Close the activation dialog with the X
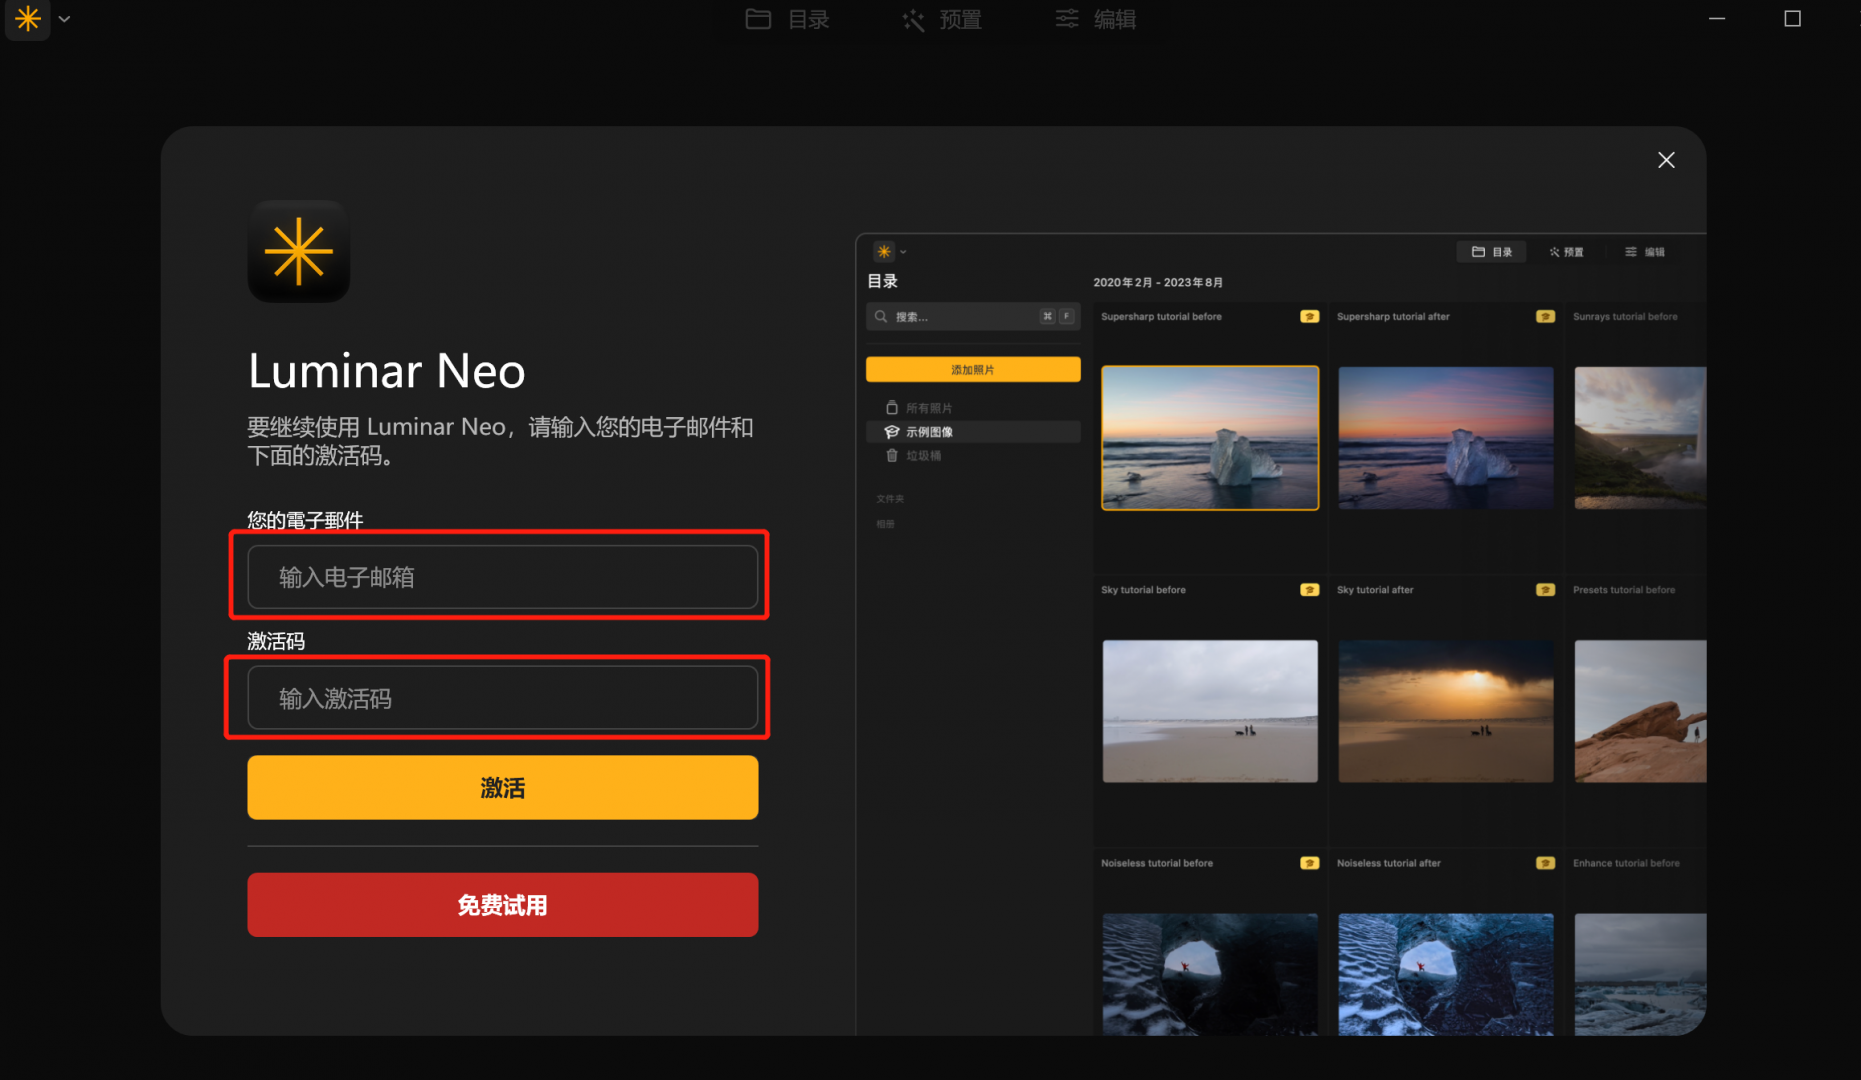Screen dimensions: 1861x1080 point(1666,160)
